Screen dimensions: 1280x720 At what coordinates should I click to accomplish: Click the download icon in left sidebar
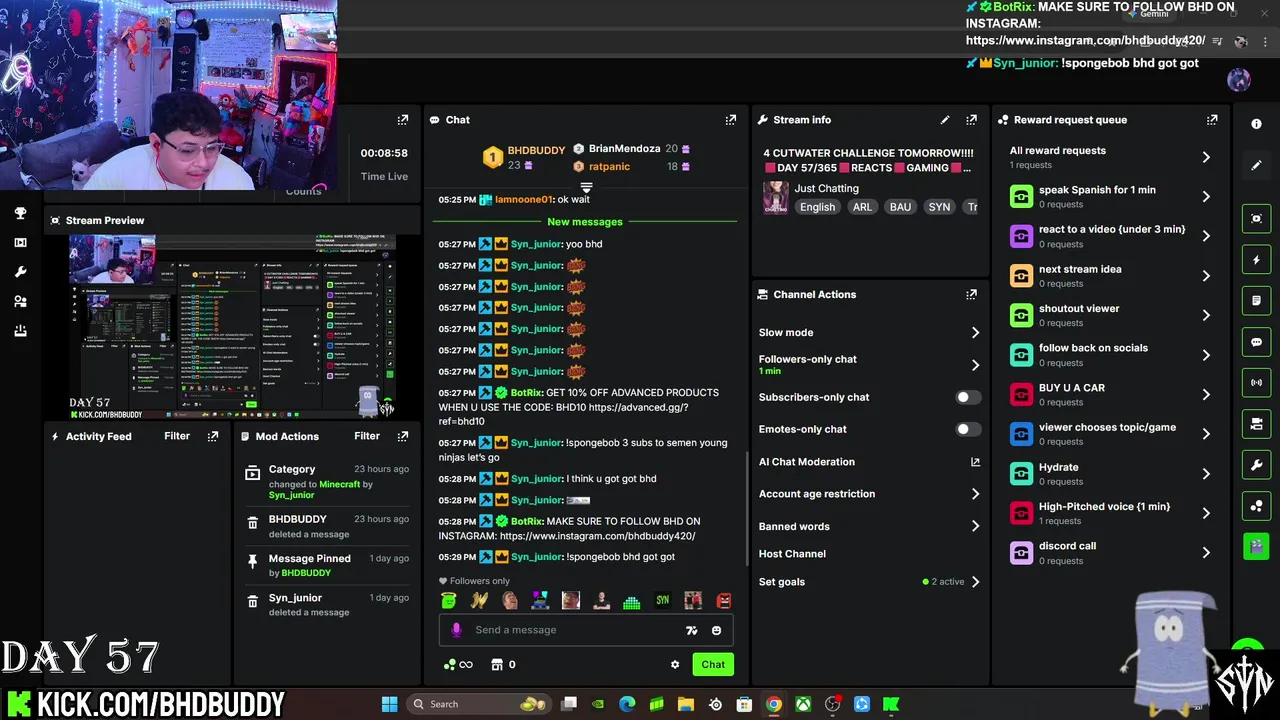[x=20, y=331]
